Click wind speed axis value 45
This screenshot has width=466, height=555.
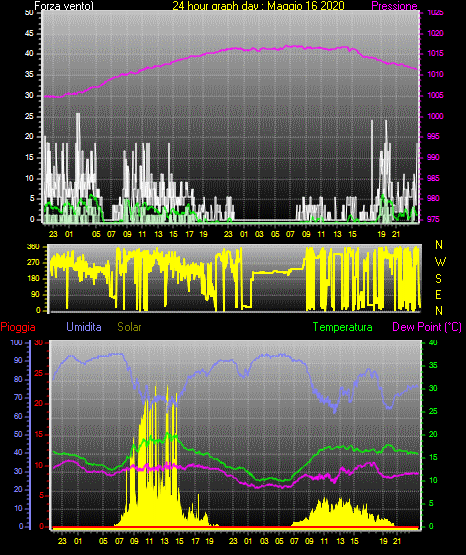pyautogui.click(x=29, y=33)
